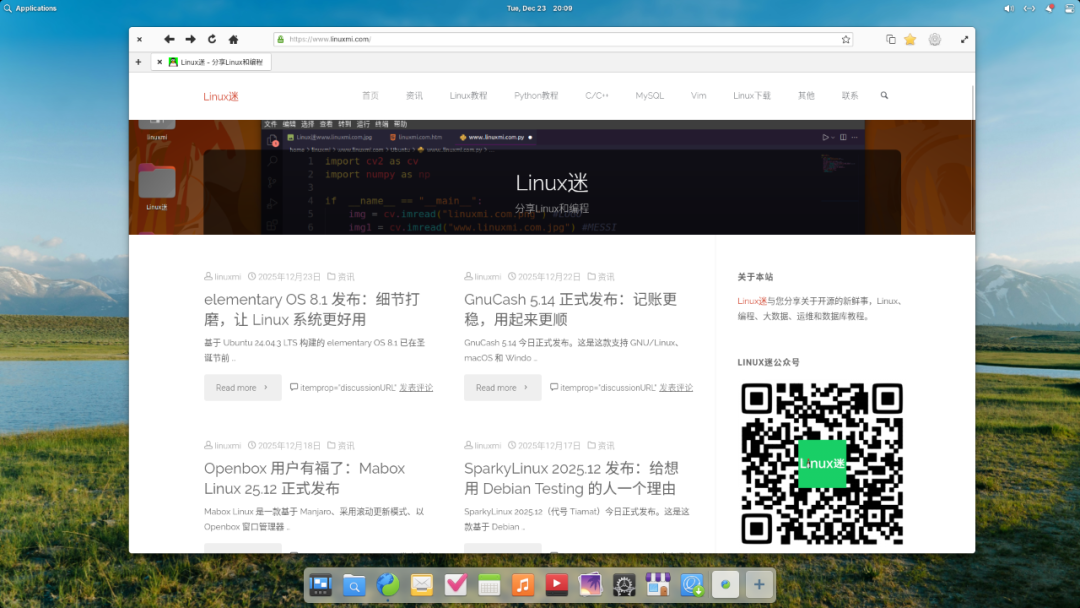Click Read more on the elementary OS article
Image resolution: width=1080 pixels, height=608 pixels.
[242, 387]
